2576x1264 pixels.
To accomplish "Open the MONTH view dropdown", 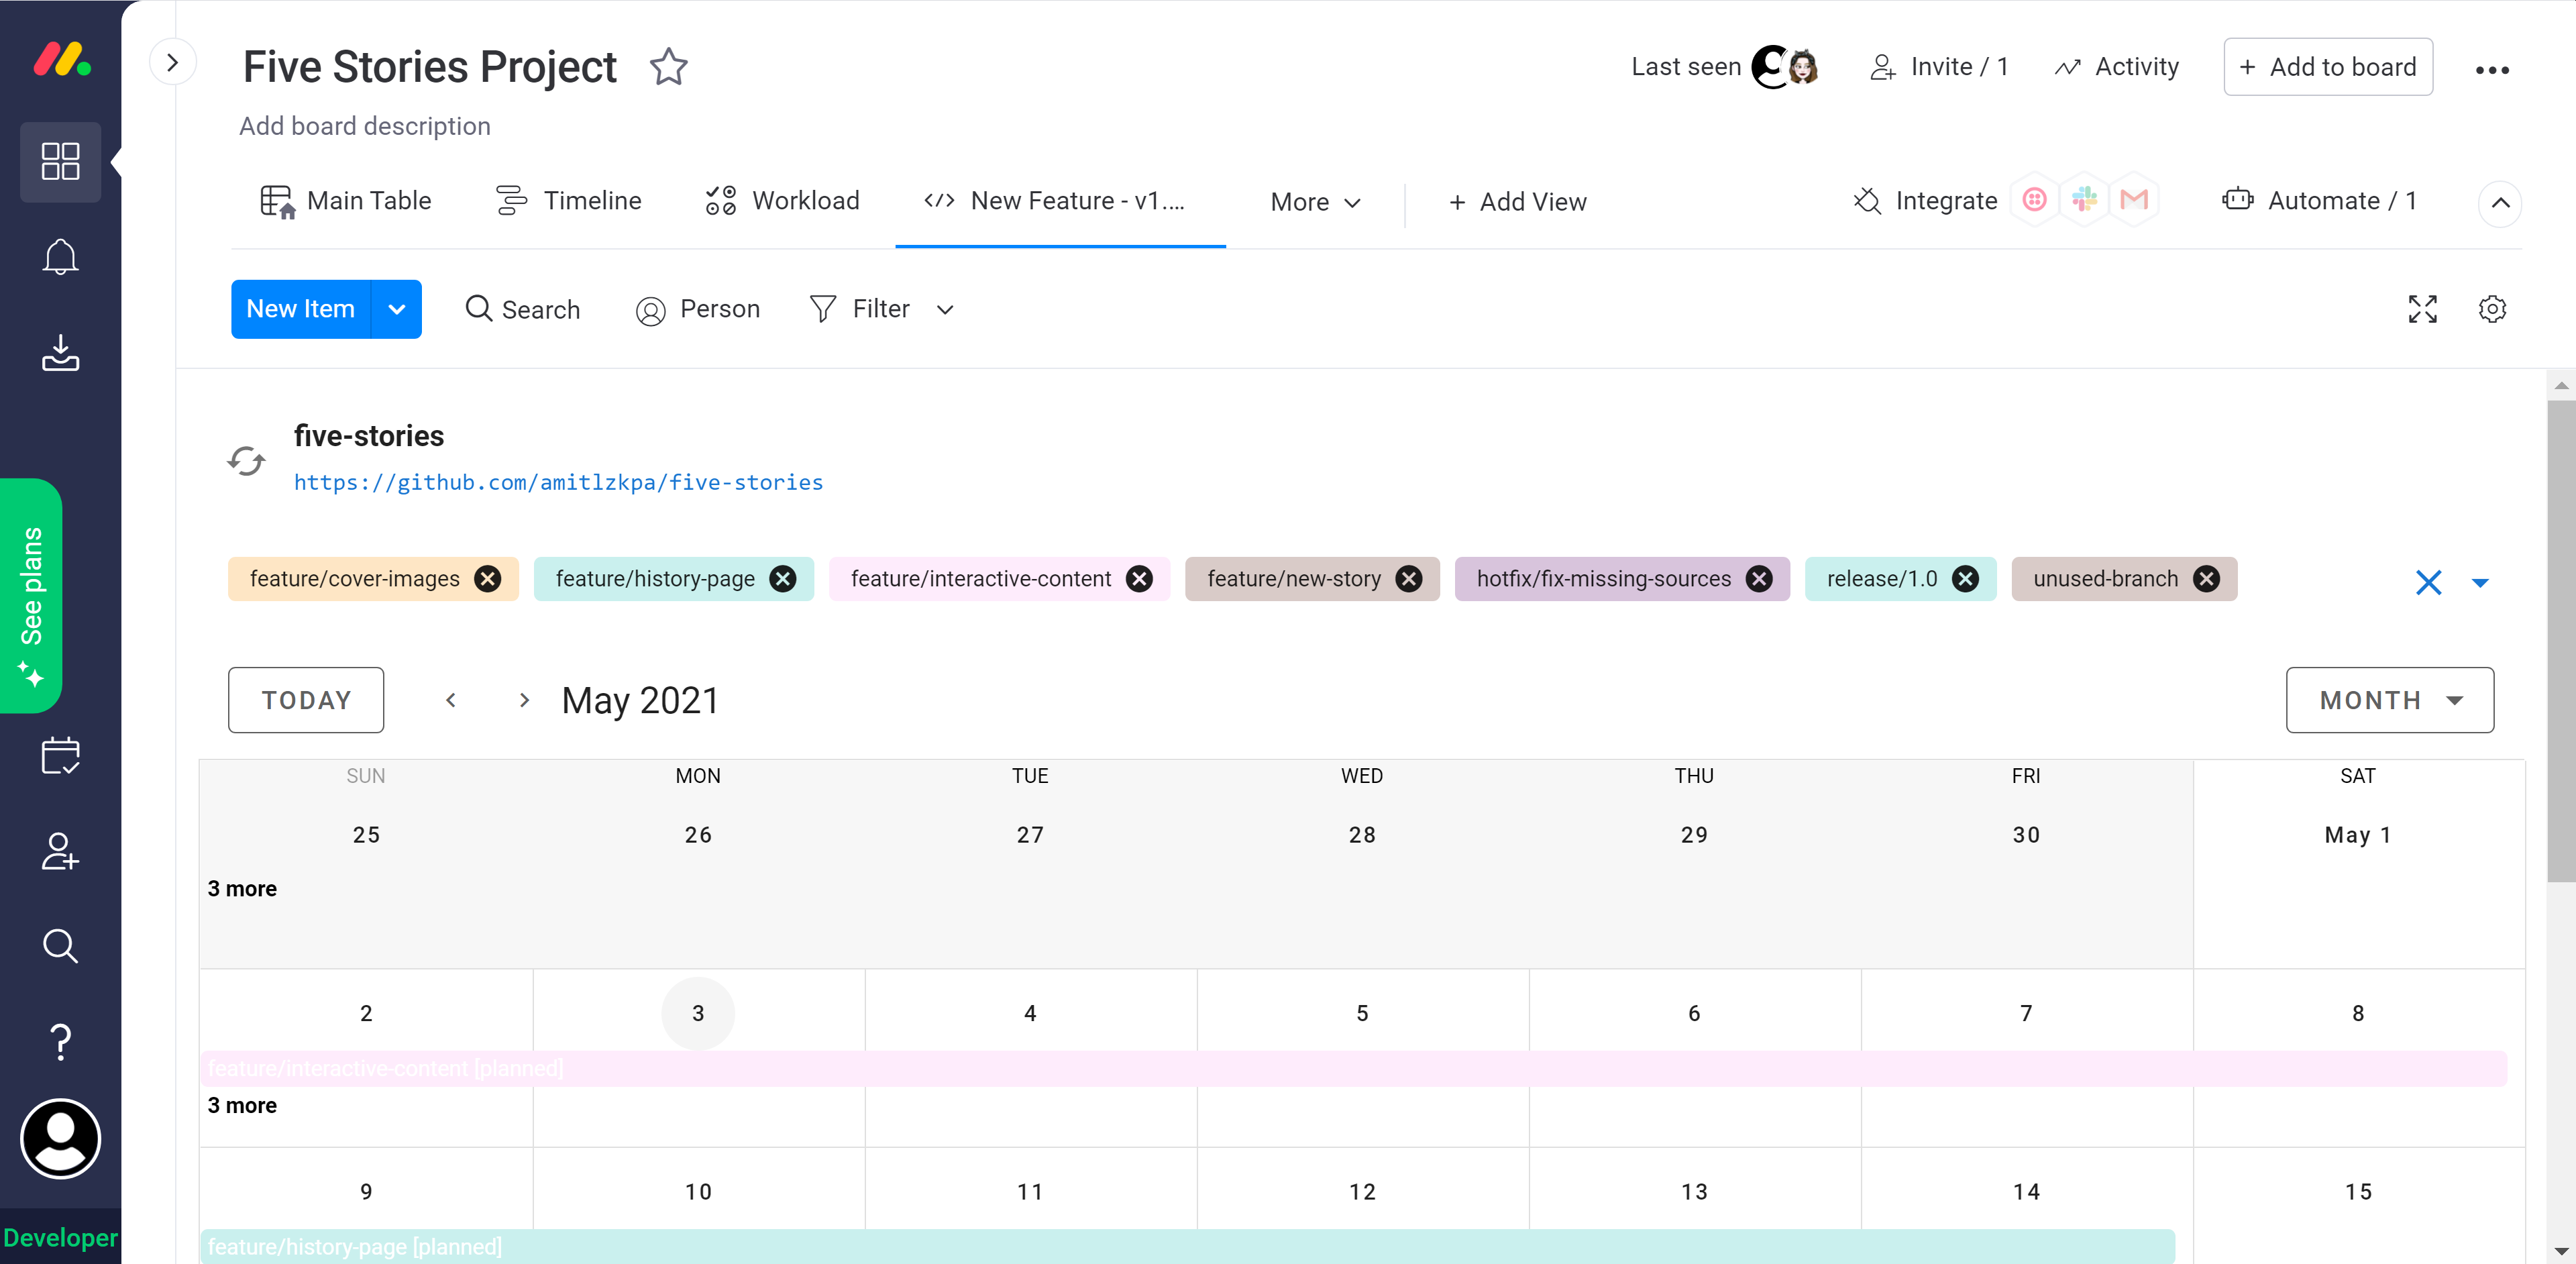I will click(x=2389, y=700).
